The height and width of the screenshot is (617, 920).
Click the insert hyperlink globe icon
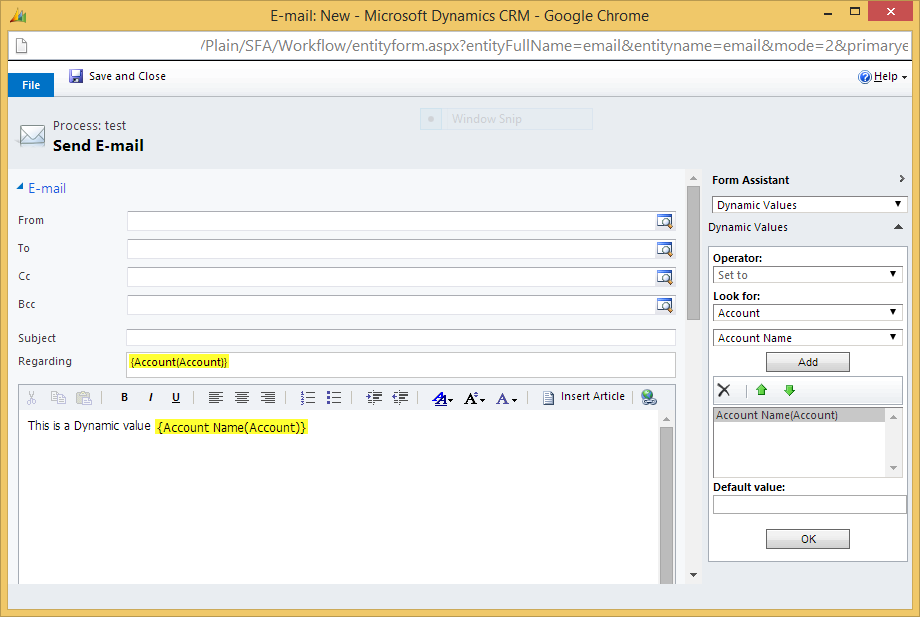tap(649, 397)
